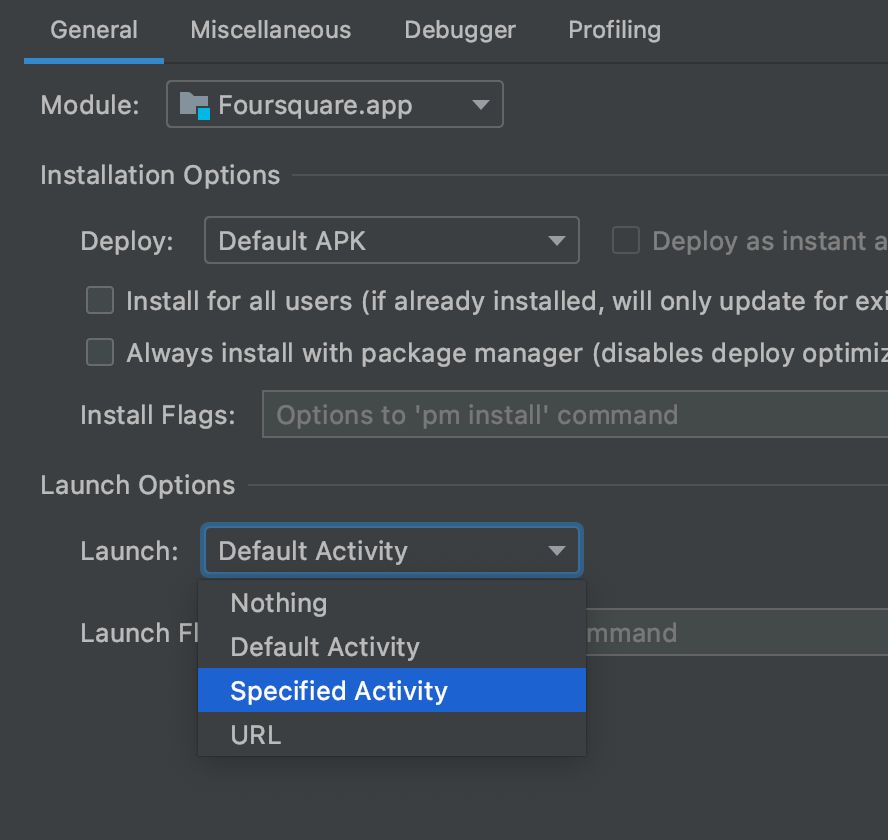
Task: Enable Install for all users checkbox
Action: (x=100, y=300)
